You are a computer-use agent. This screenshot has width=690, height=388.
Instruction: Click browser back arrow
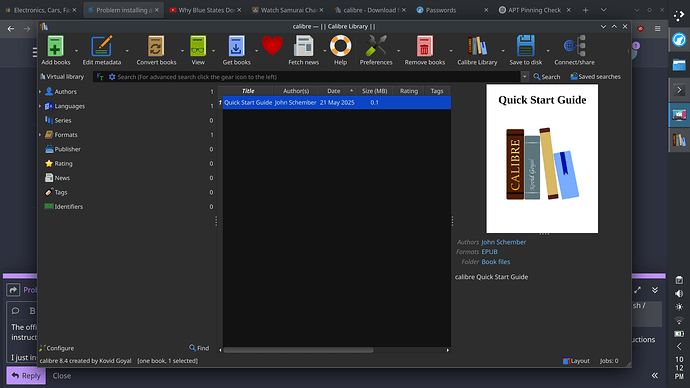click(11, 29)
